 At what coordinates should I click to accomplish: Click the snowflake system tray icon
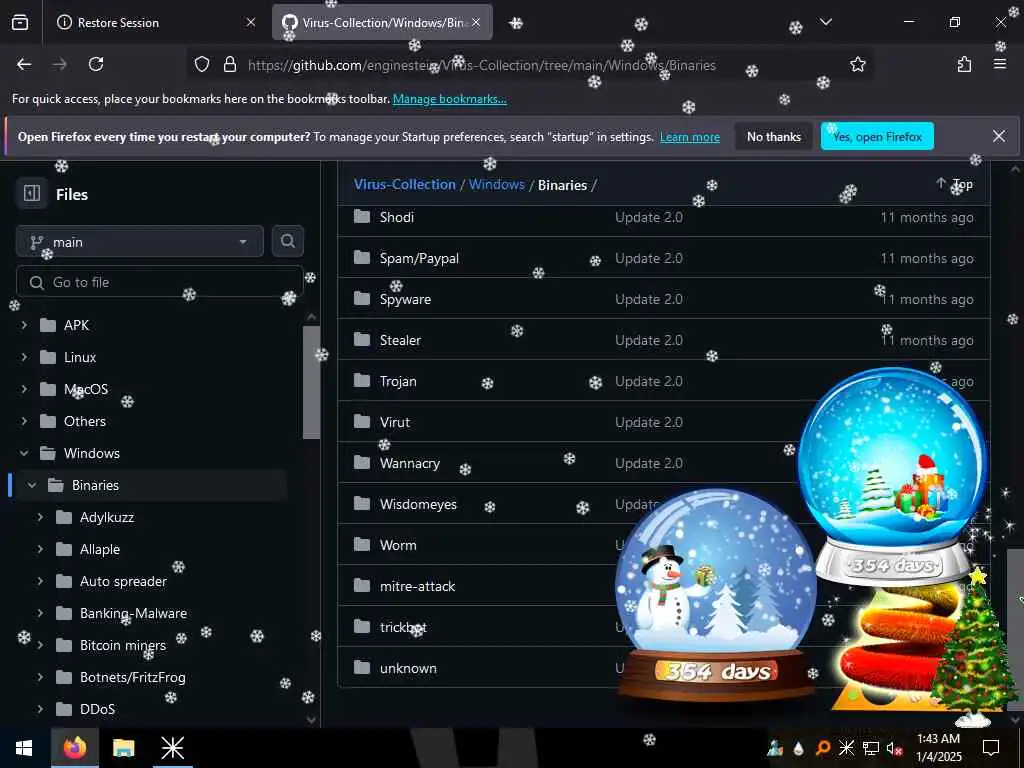[x=846, y=748]
